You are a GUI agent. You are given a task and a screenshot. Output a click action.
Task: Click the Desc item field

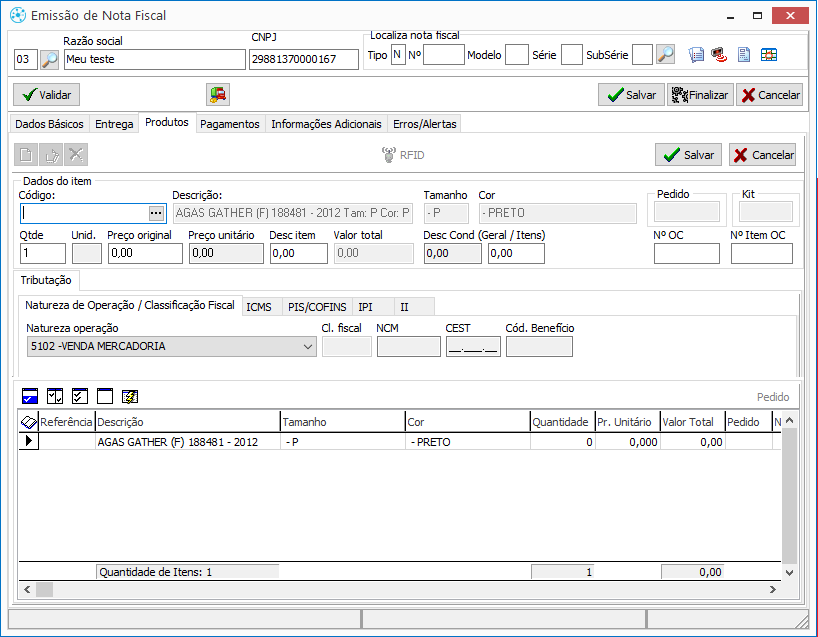[x=298, y=254]
